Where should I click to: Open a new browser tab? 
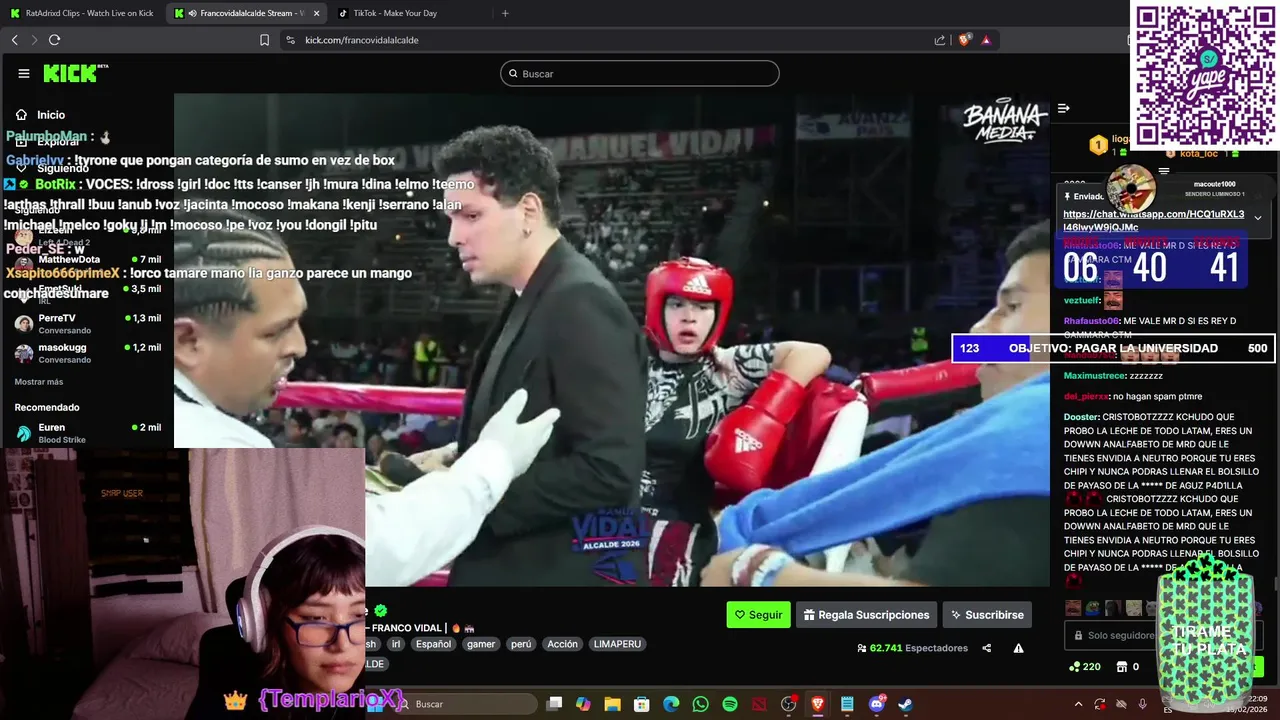505,13
